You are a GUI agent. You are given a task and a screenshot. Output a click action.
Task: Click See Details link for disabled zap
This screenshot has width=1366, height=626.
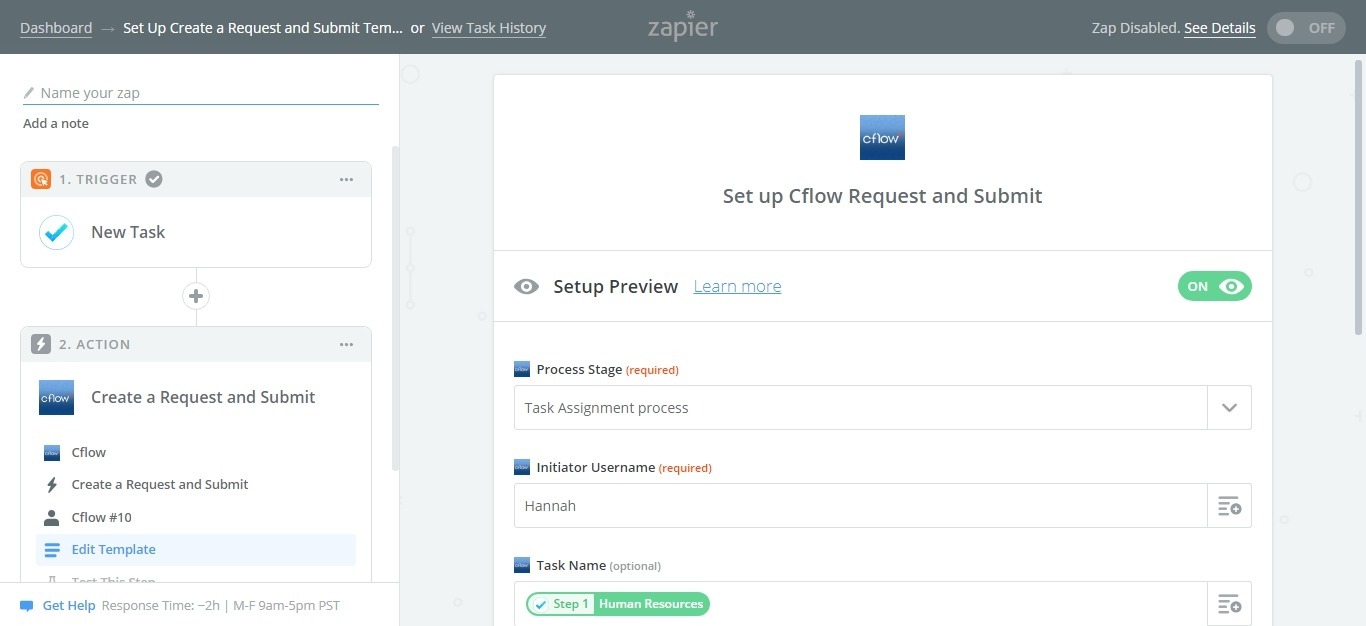pyautogui.click(x=1220, y=28)
